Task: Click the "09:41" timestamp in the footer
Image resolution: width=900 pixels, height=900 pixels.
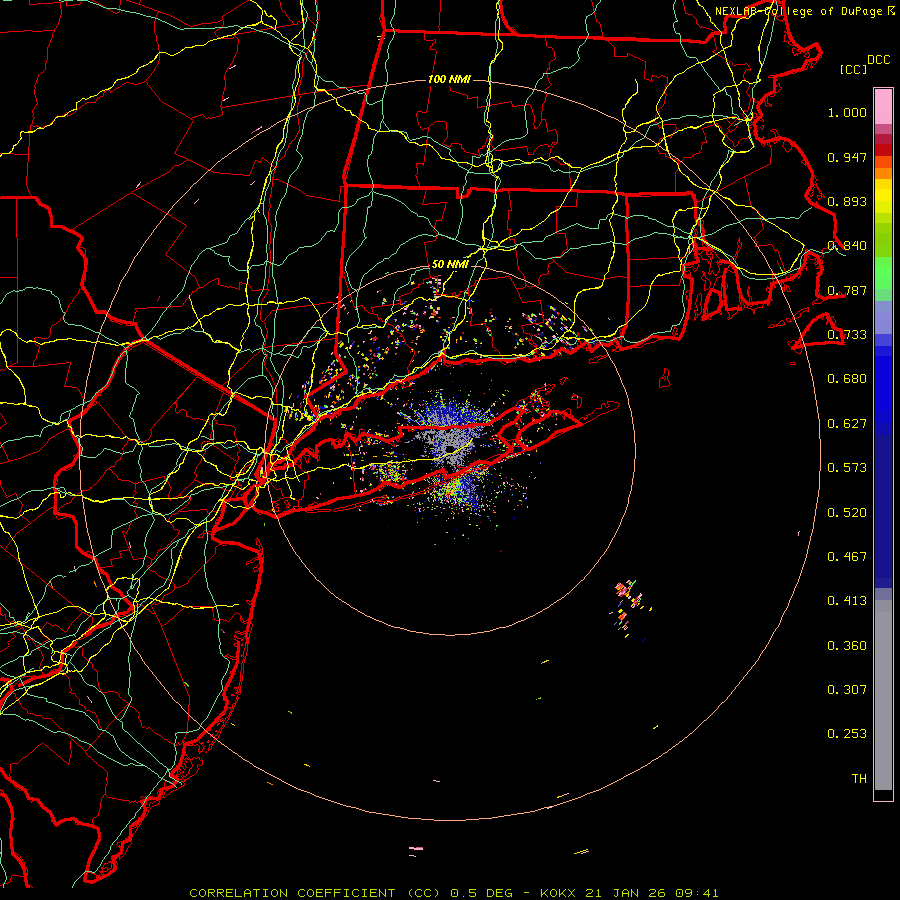Action: coord(695,893)
